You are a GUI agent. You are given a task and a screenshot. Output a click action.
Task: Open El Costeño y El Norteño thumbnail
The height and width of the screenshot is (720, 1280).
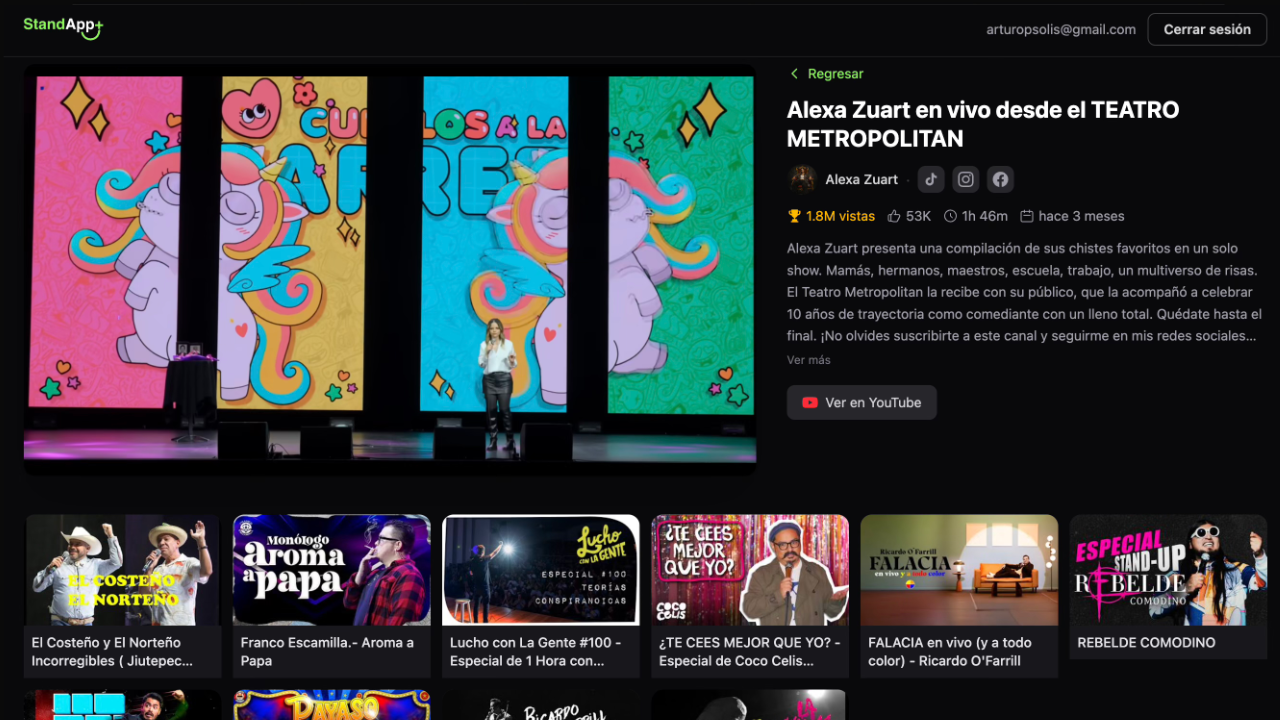(122, 570)
